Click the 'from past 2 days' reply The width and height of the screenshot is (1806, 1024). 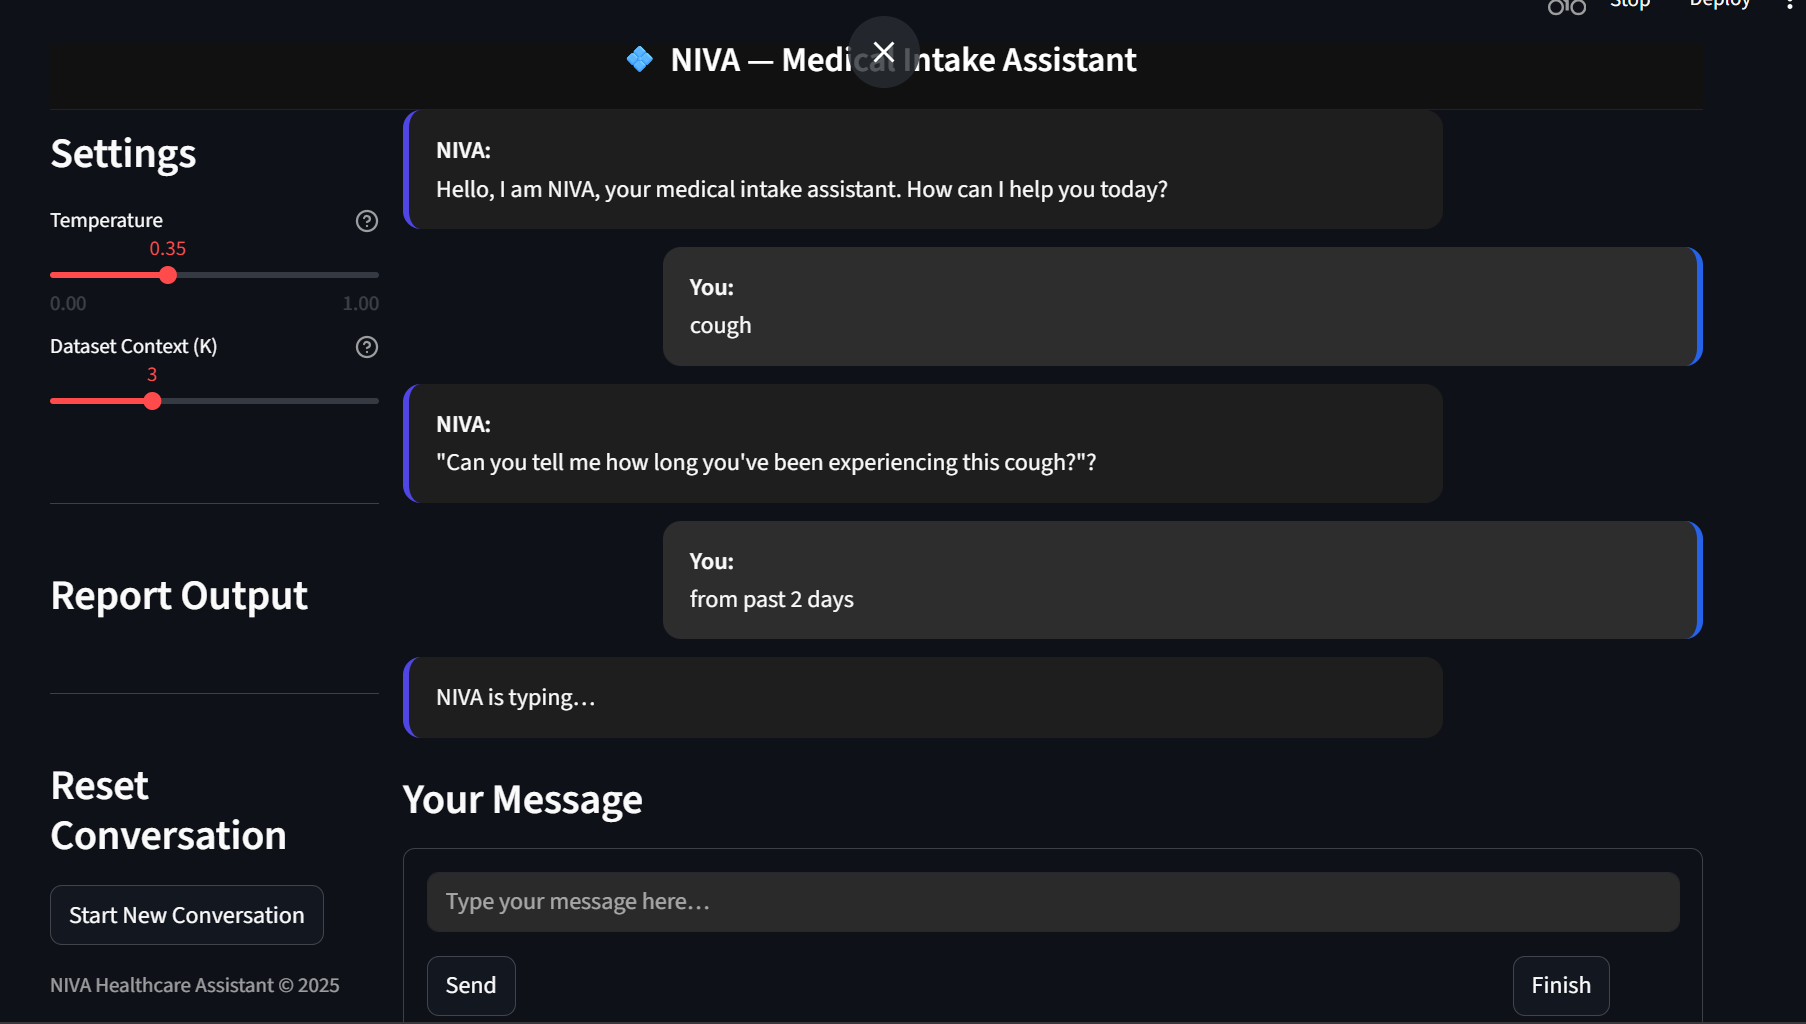[1181, 580]
